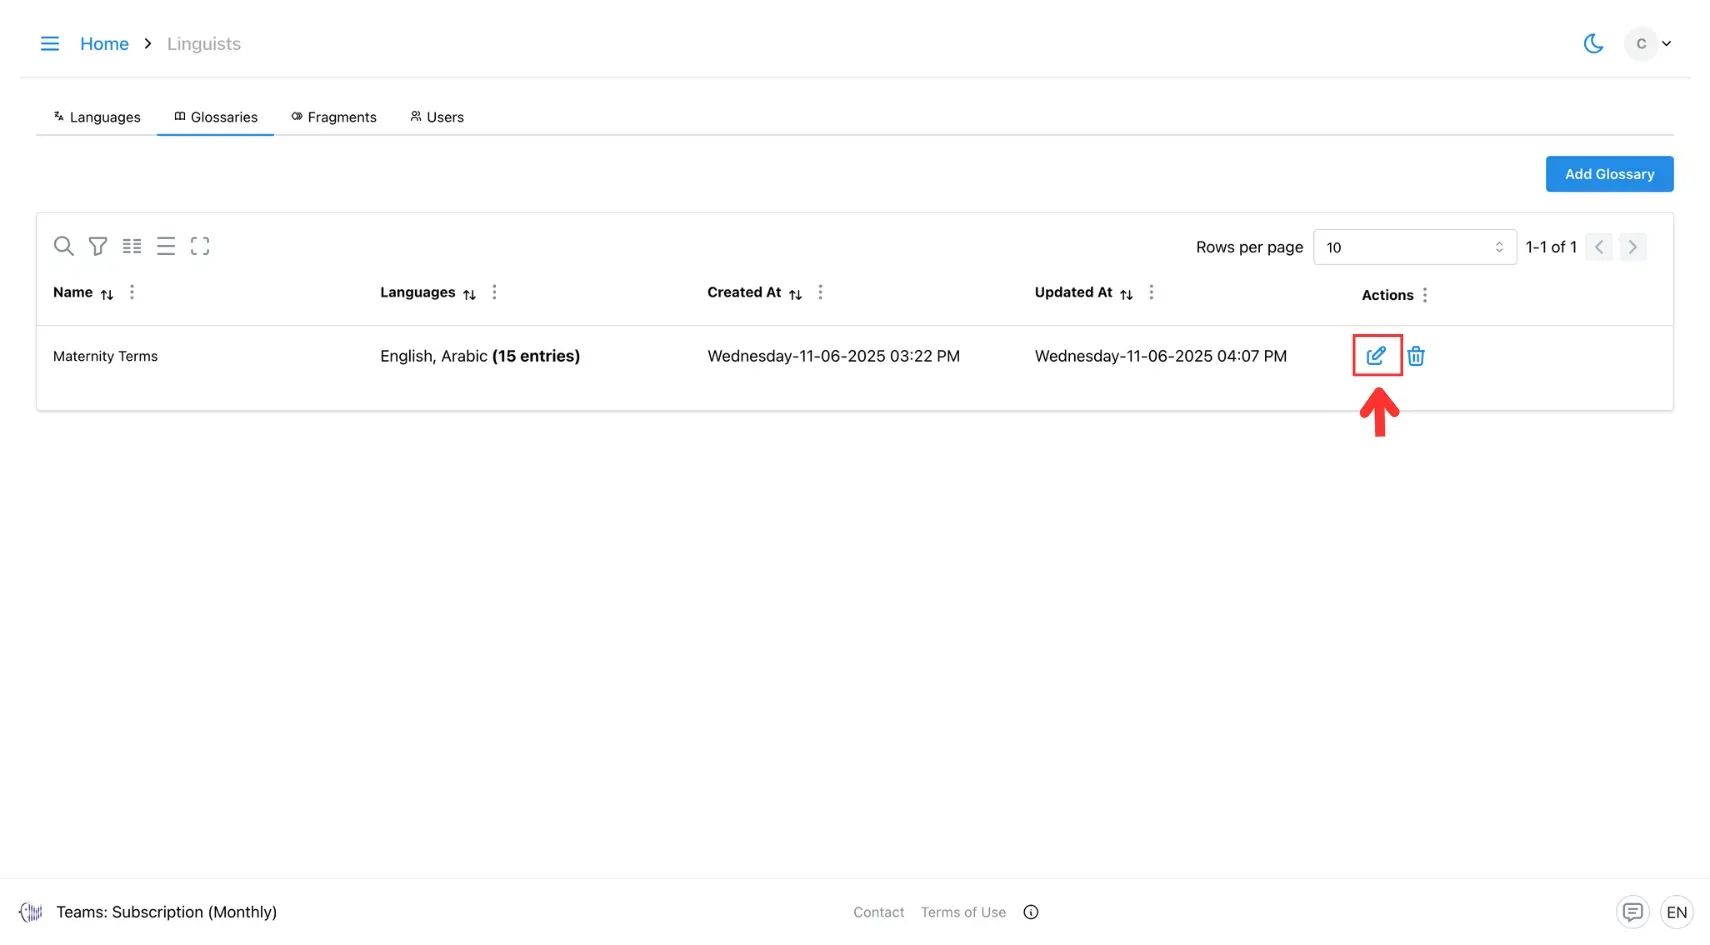Open Terms of Use footer link
The height and width of the screenshot is (945, 1710).
[963, 912]
